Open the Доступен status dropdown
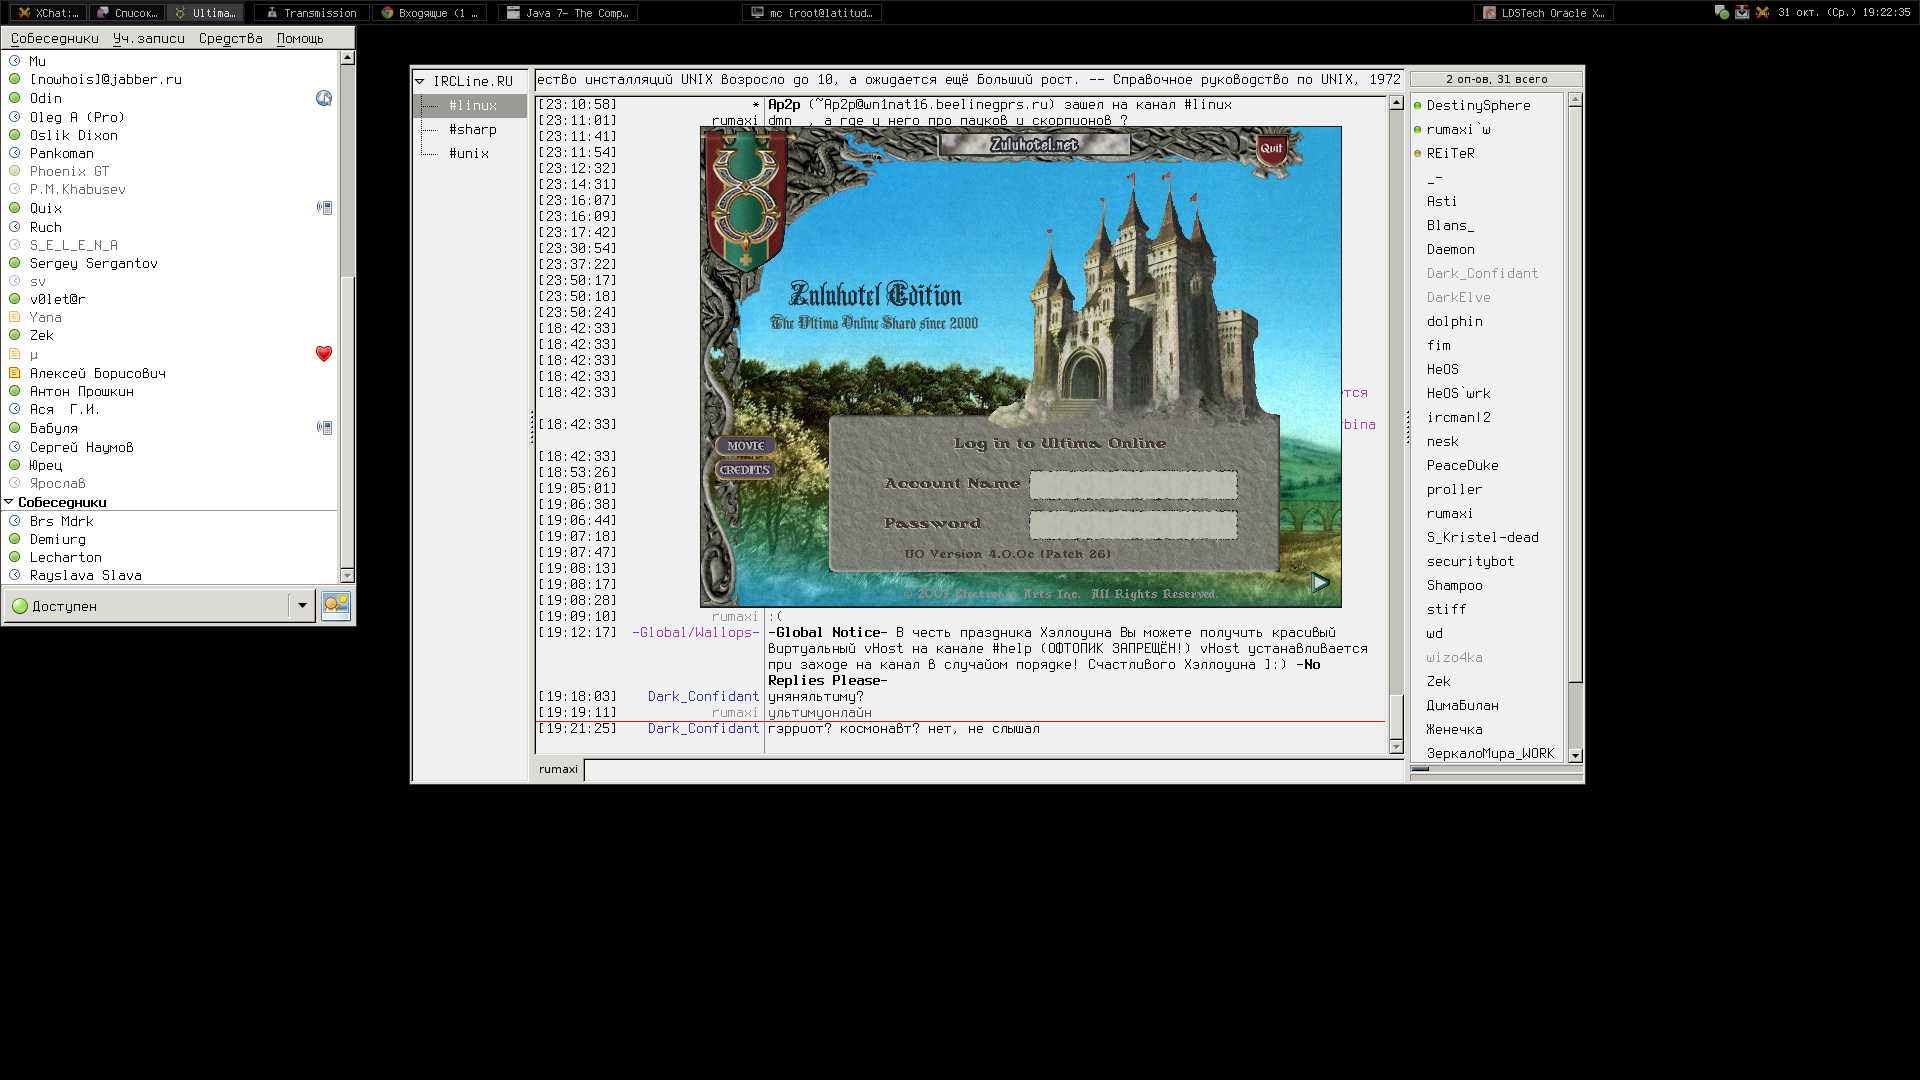The width and height of the screenshot is (1920, 1080). click(302, 605)
